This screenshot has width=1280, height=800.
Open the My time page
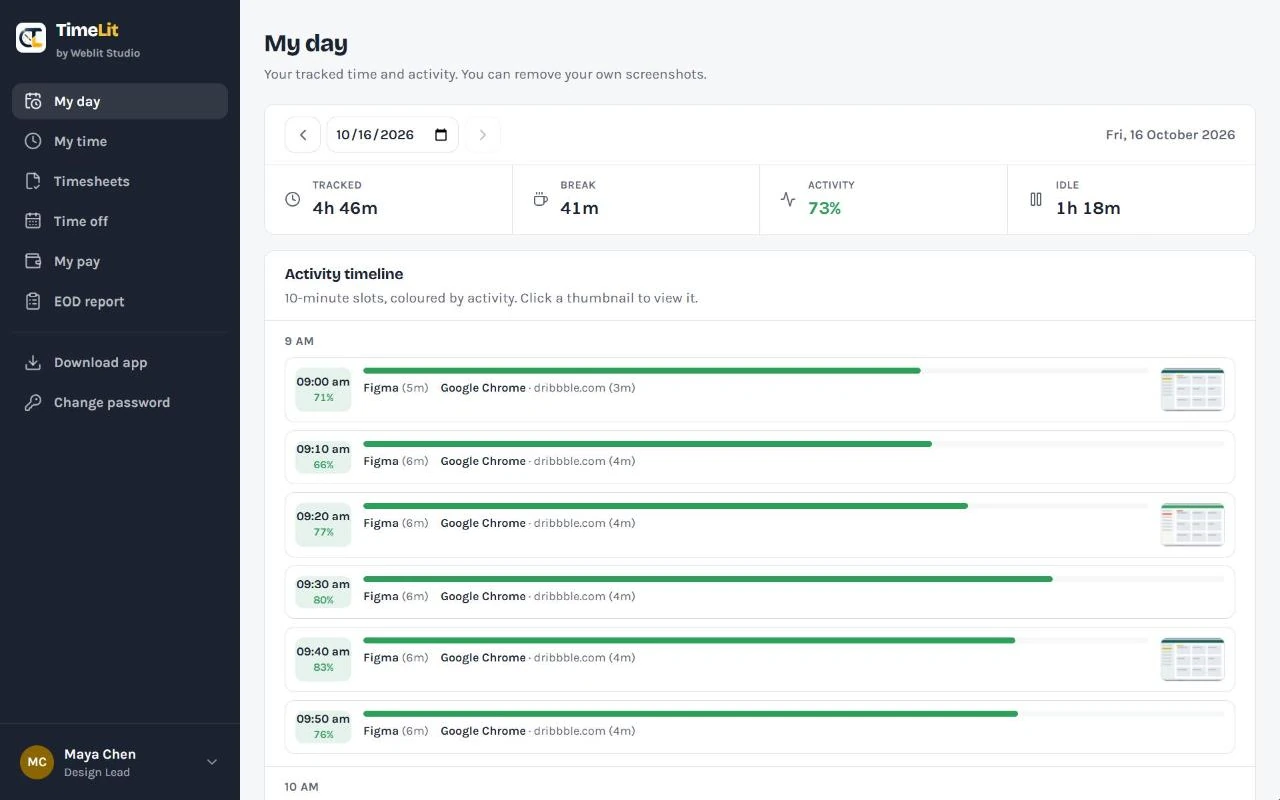click(120, 141)
